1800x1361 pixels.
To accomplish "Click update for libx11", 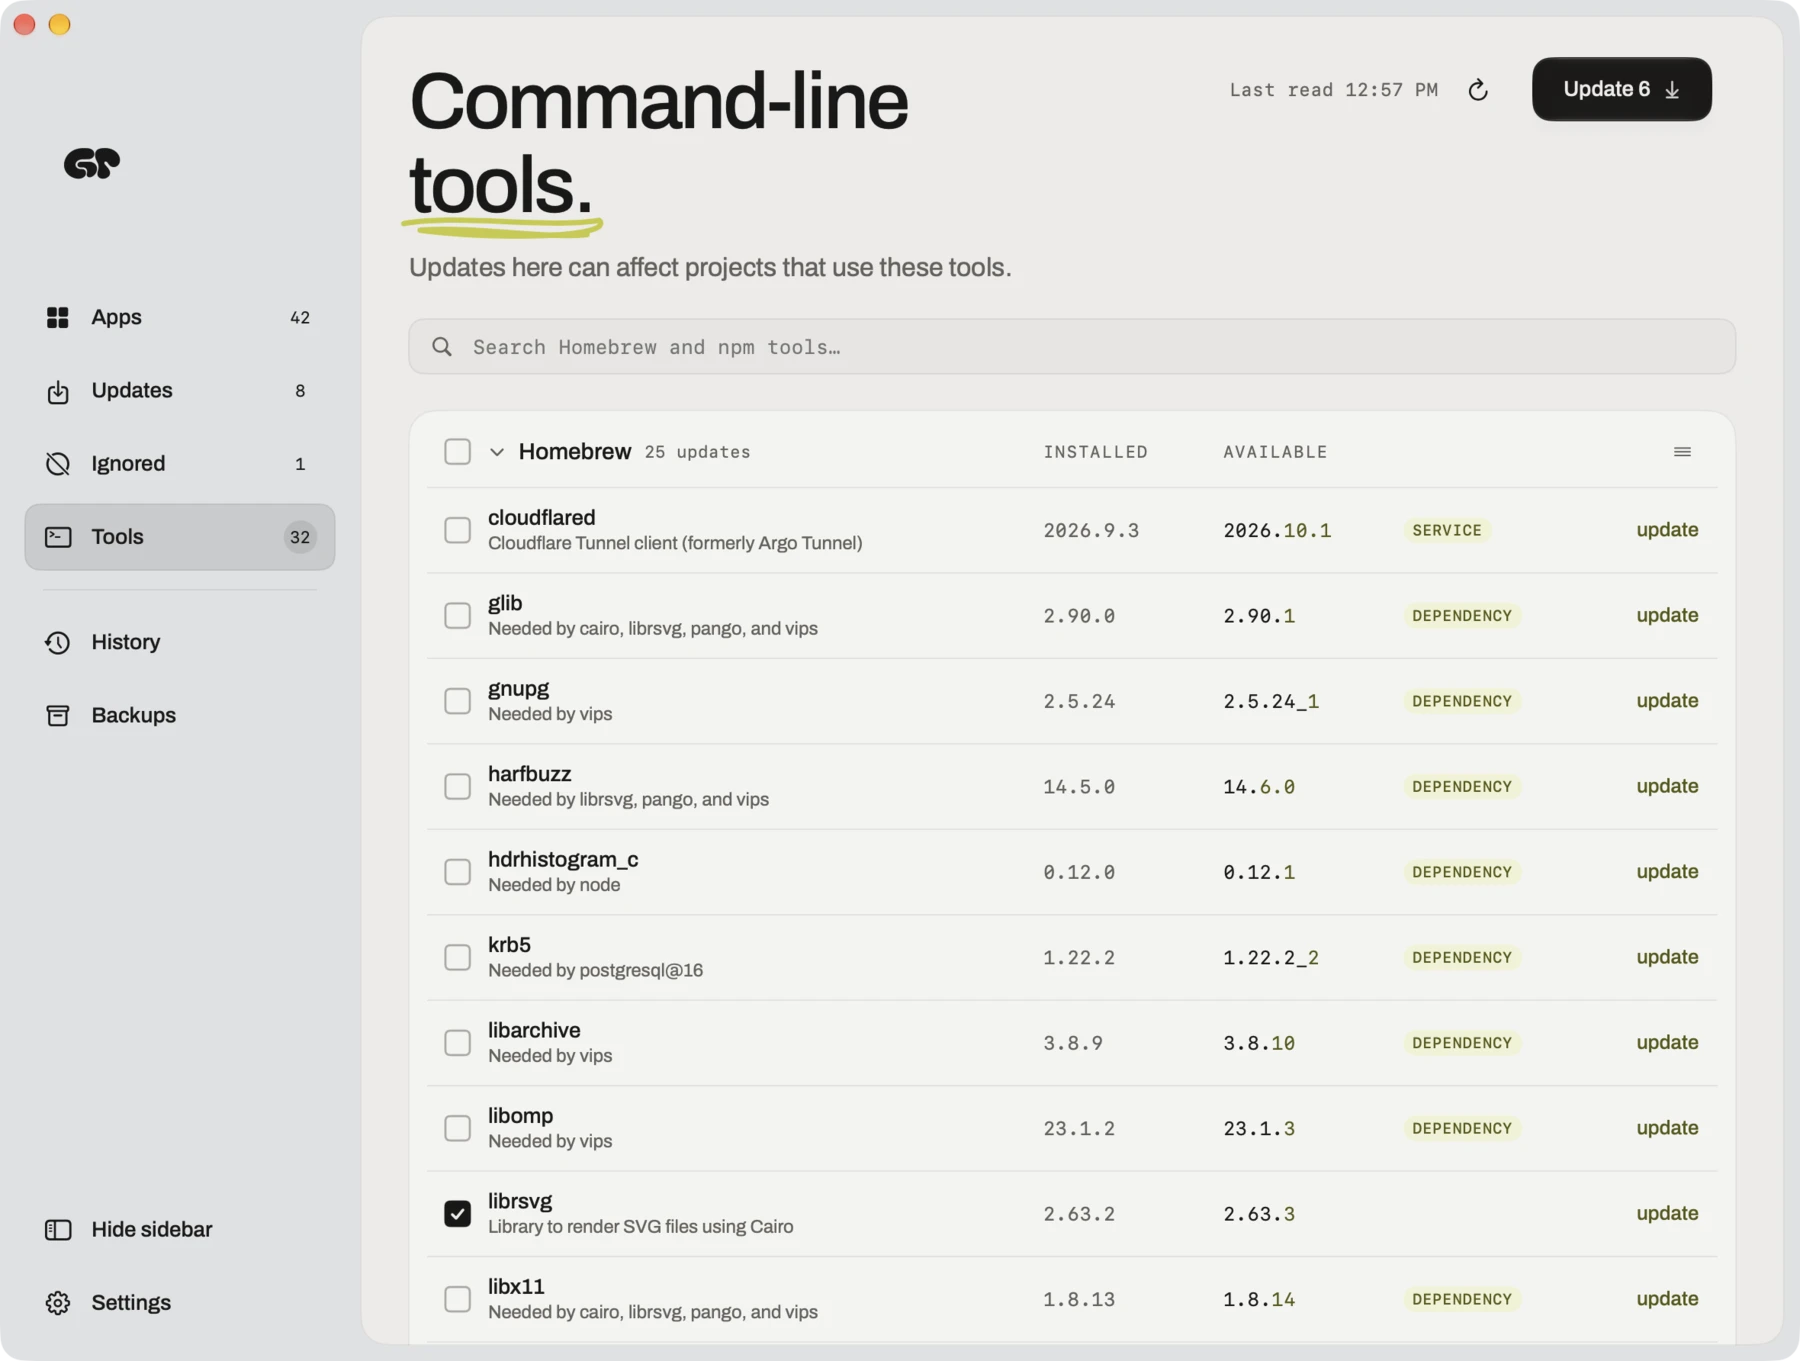I will point(1667,1298).
